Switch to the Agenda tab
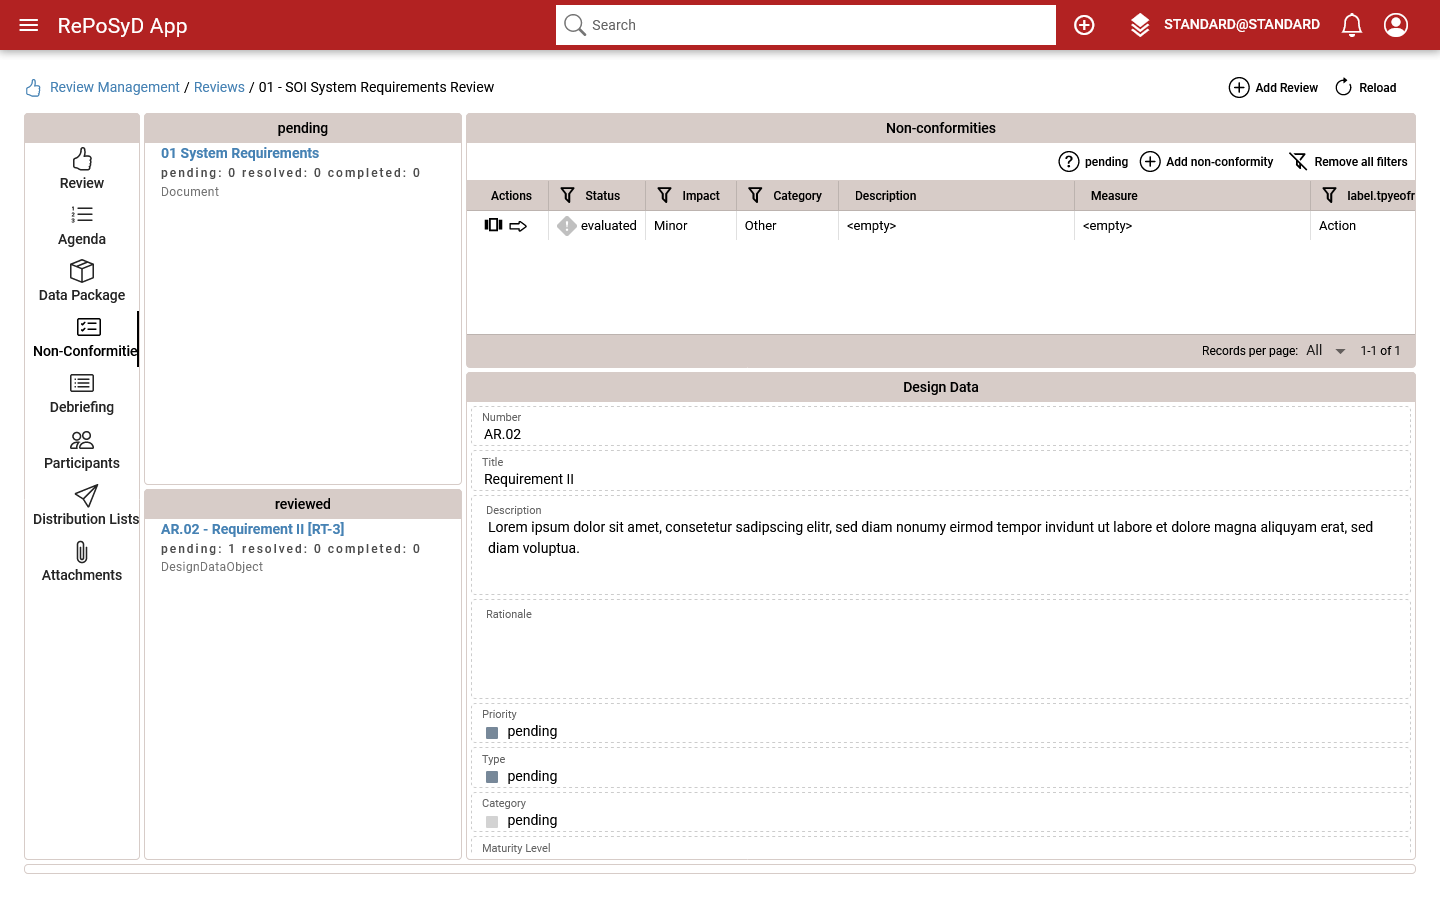The image size is (1440, 900). (82, 226)
